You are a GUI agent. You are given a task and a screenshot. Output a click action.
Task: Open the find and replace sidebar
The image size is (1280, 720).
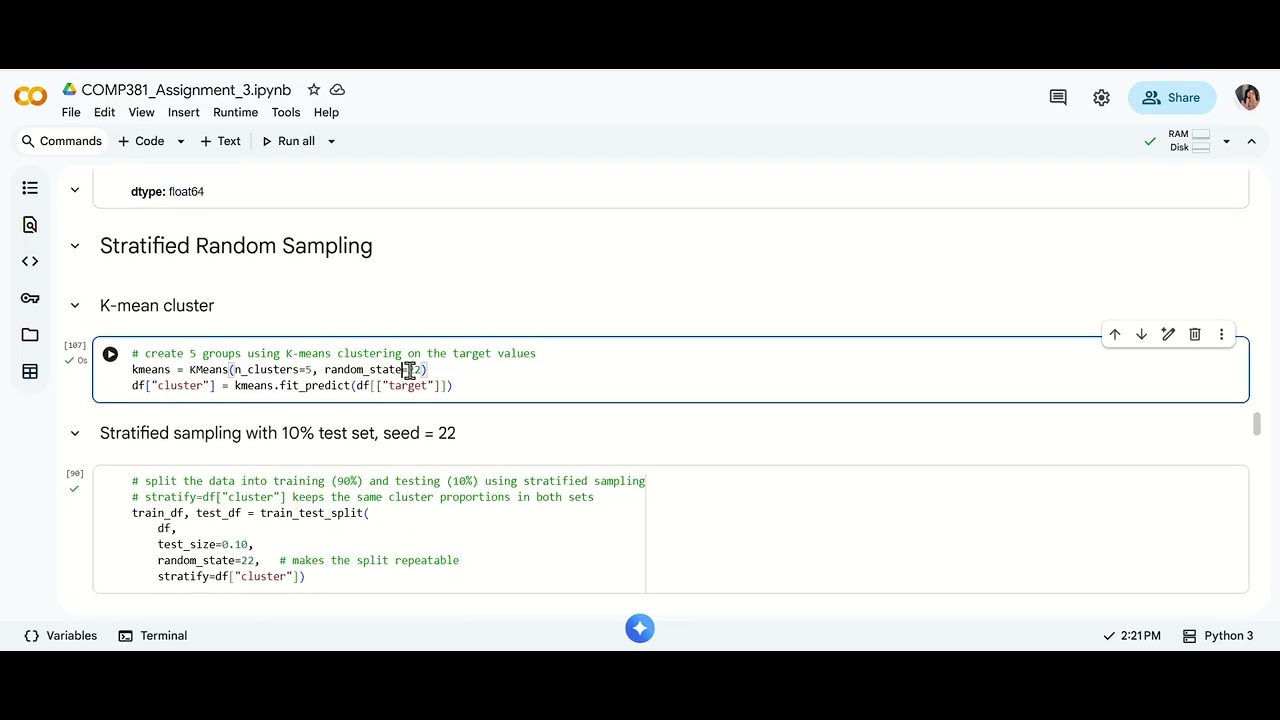30,225
